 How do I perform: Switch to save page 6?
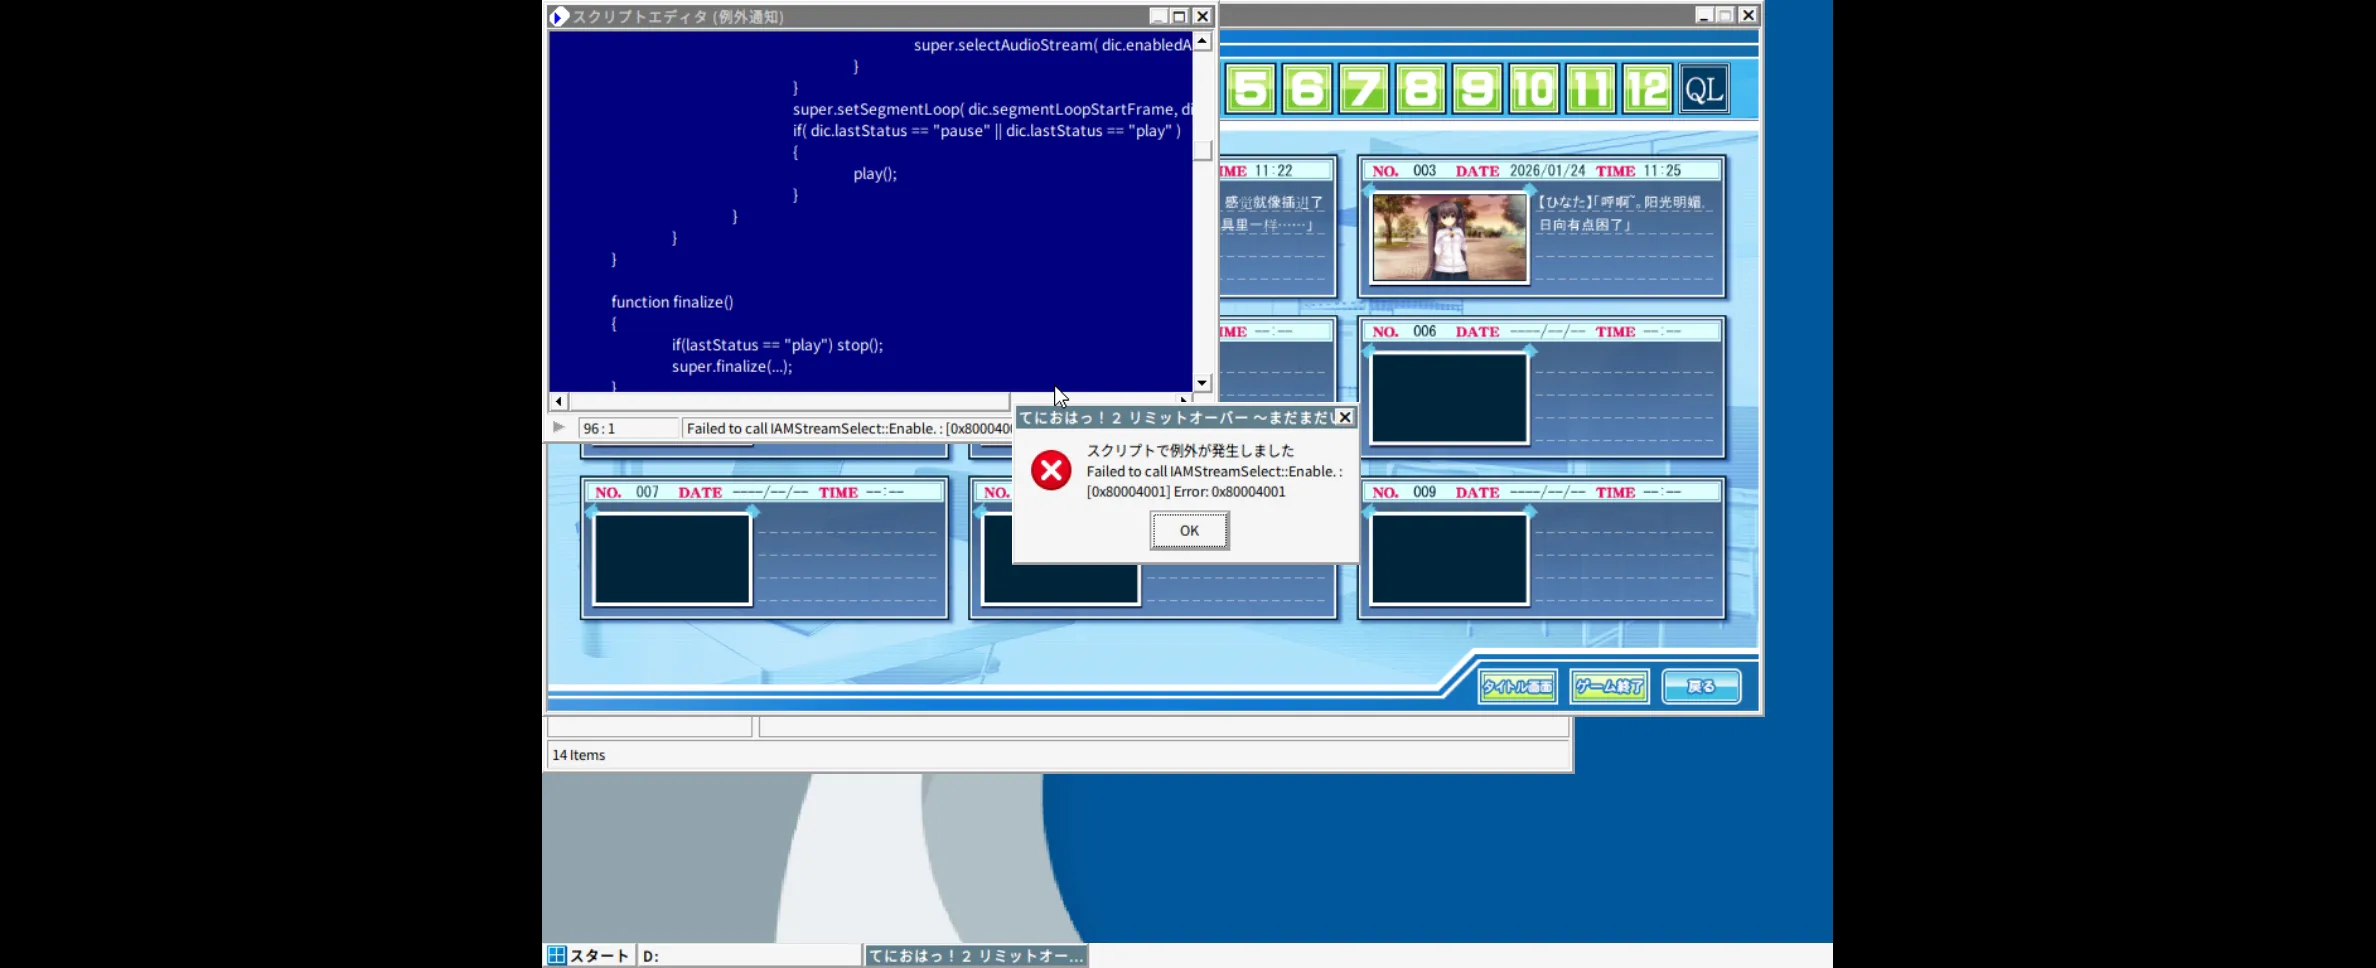(x=1307, y=89)
